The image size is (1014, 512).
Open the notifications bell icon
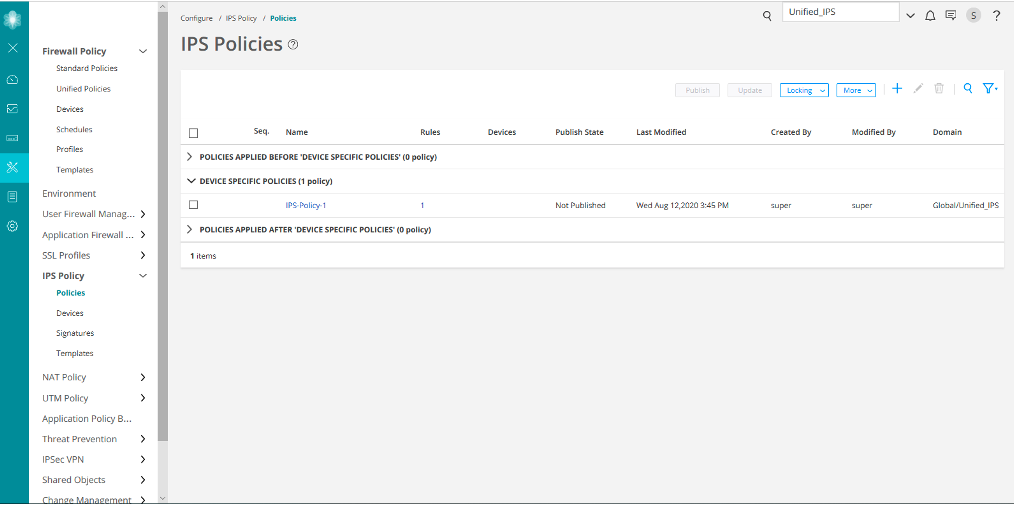coord(930,16)
